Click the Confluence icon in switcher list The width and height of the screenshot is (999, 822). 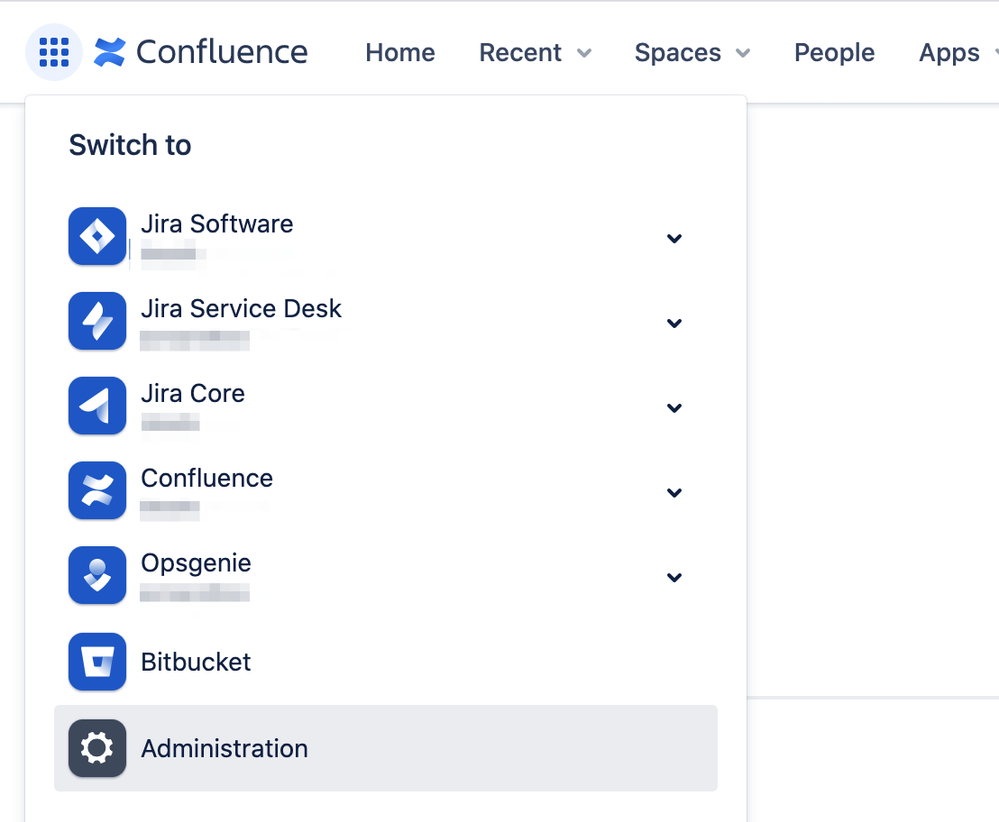97,491
